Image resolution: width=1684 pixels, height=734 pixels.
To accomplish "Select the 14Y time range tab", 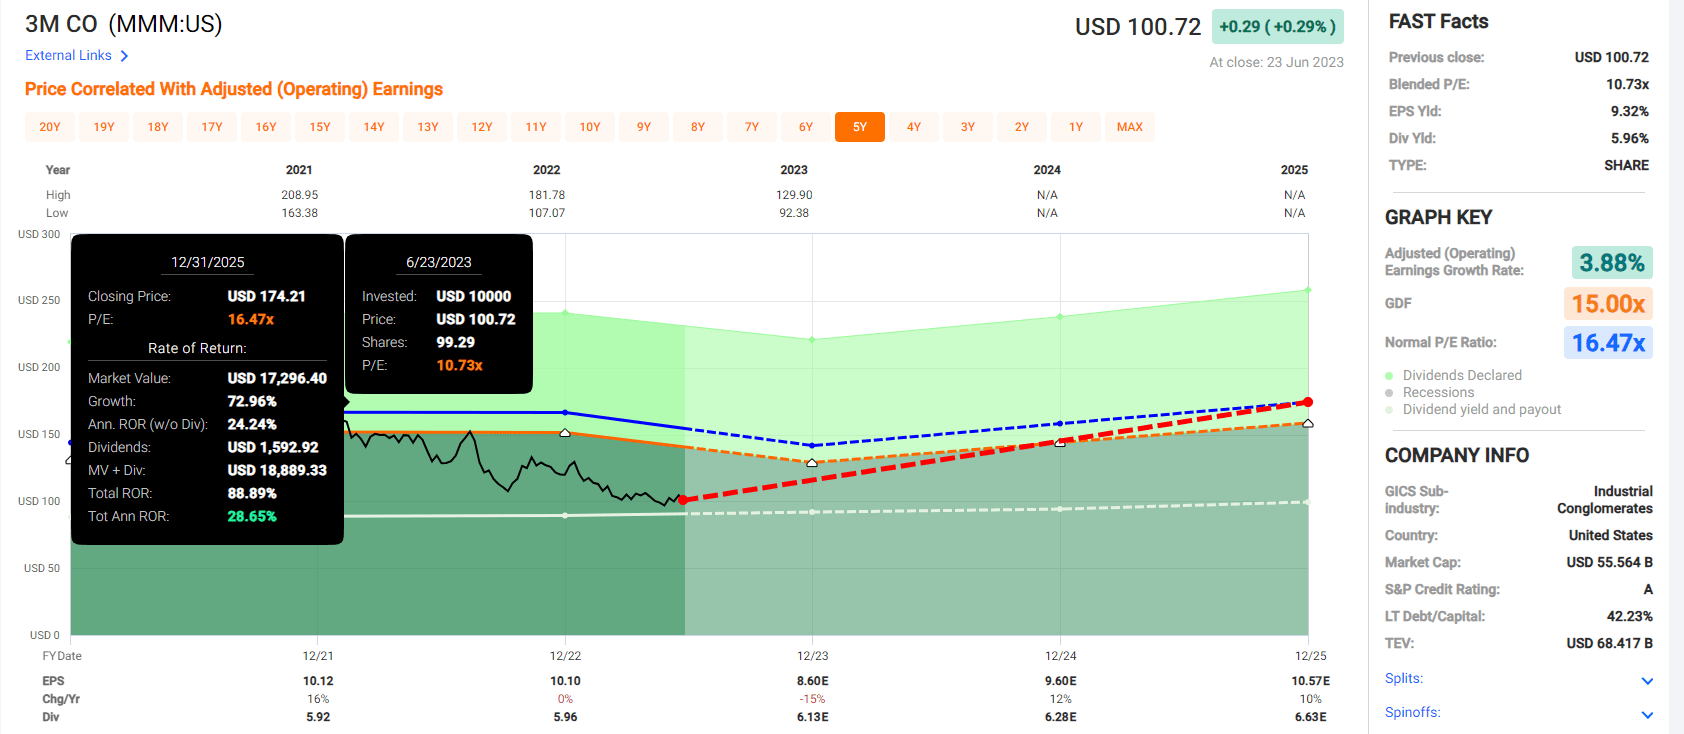I will coord(374,127).
